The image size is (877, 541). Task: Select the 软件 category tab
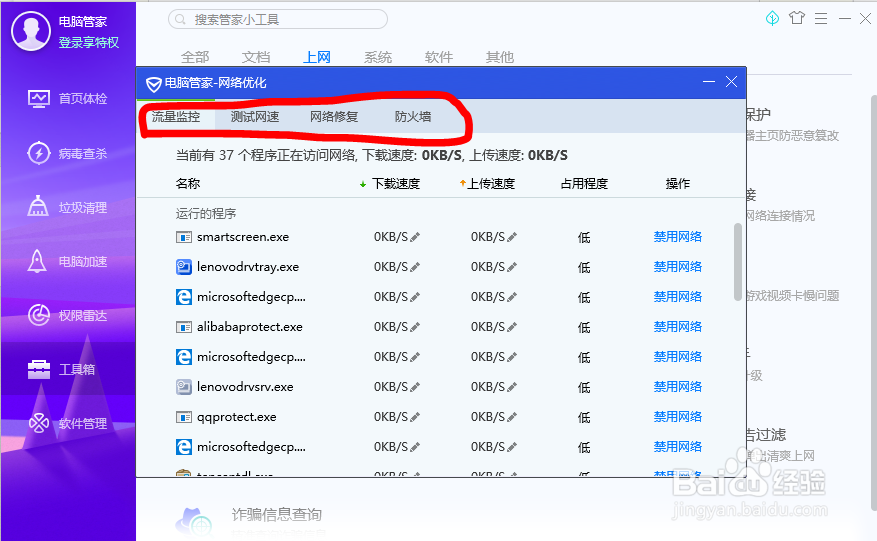point(438,57)
